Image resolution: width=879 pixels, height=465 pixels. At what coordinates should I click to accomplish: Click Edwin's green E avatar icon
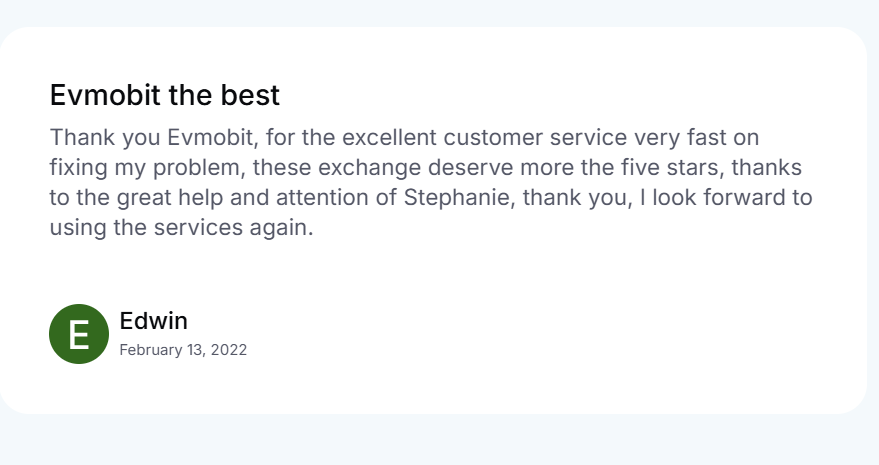79,334
